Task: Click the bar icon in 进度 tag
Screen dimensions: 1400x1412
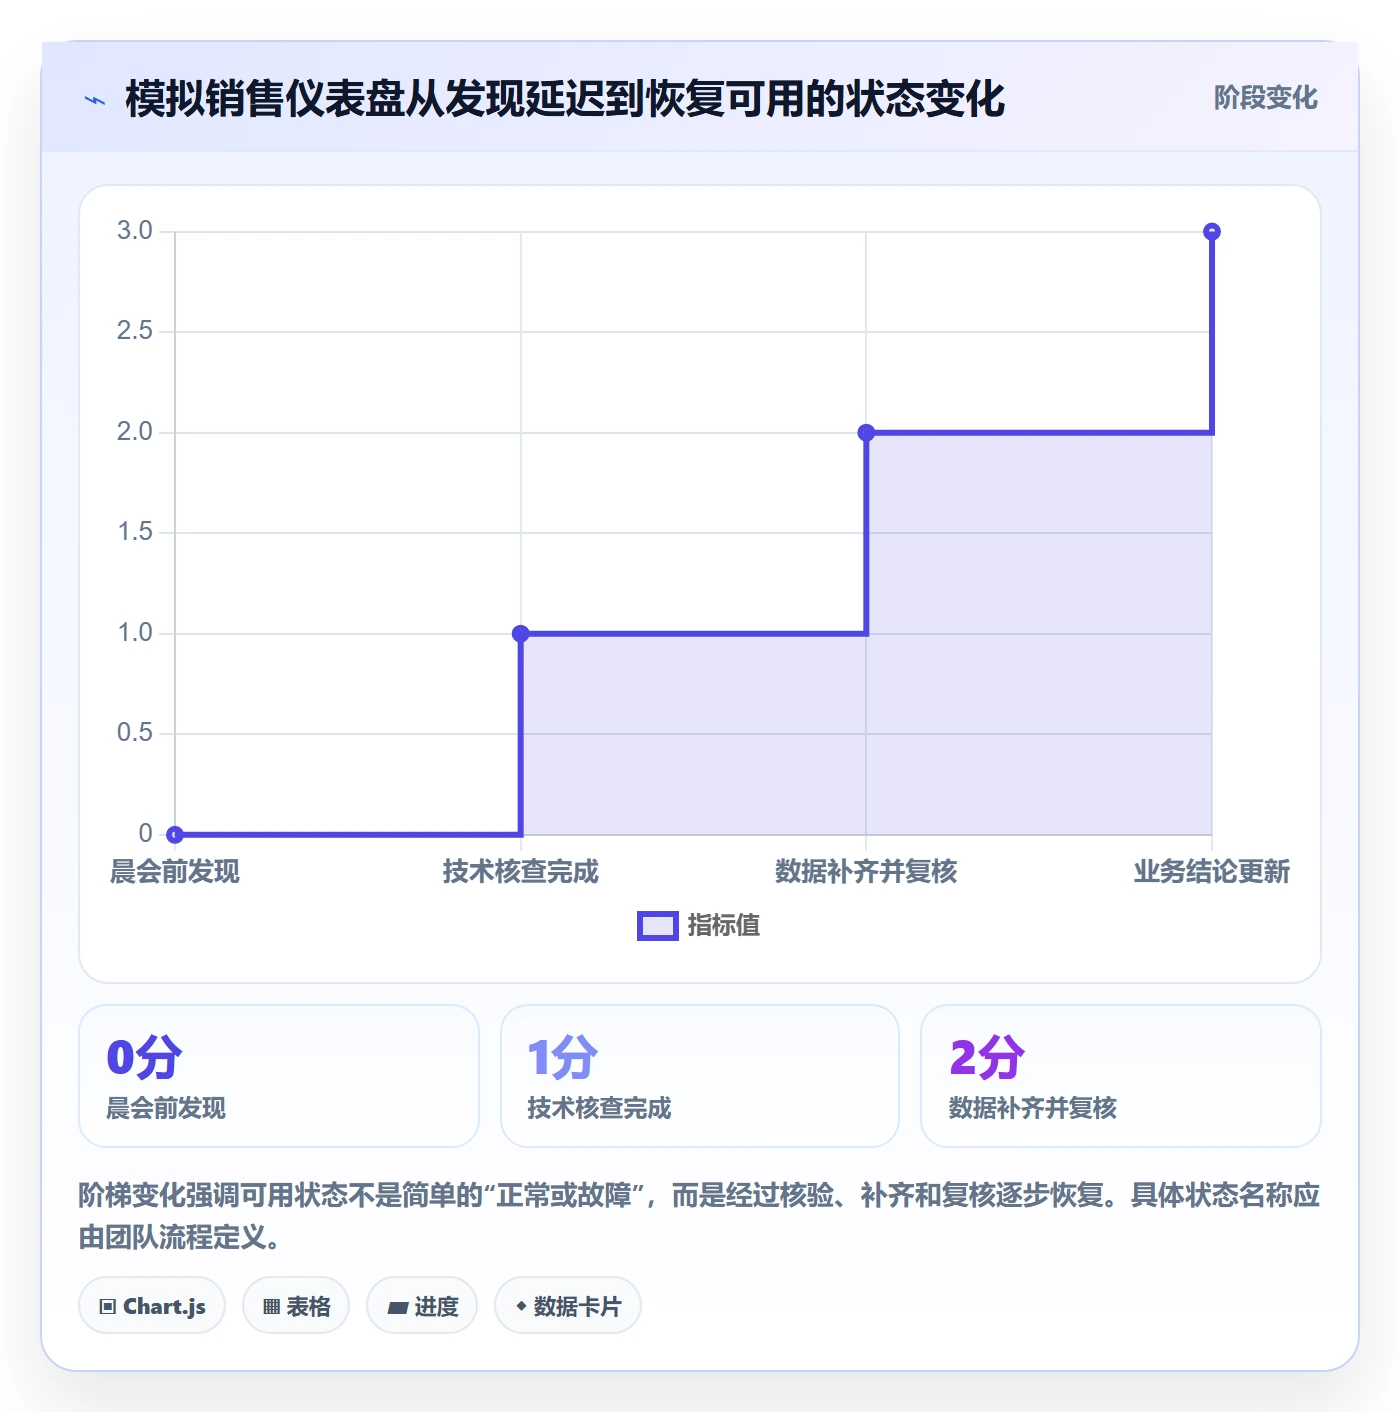Action: click(398, 1307)
